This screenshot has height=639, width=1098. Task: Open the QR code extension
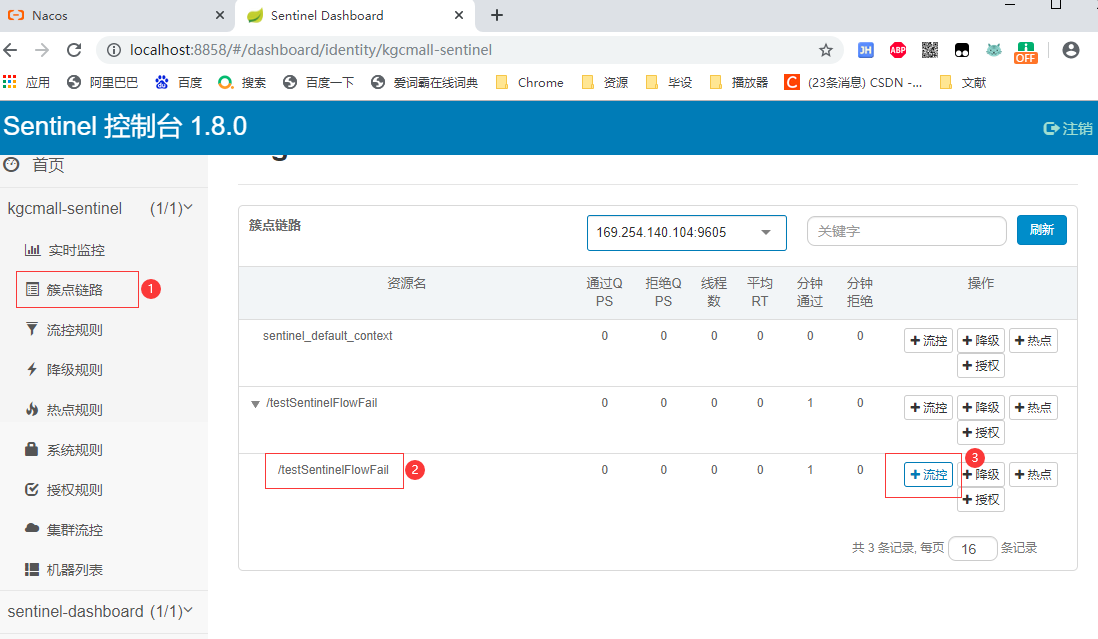tap(929, 50)
